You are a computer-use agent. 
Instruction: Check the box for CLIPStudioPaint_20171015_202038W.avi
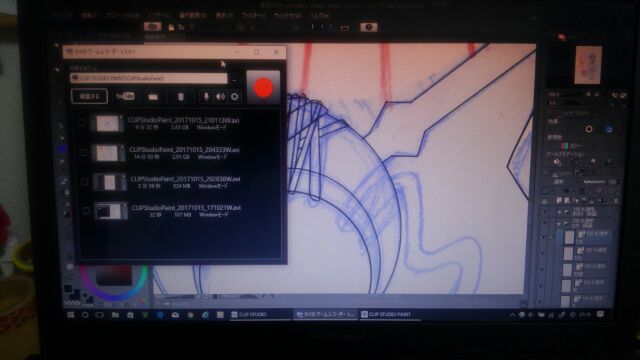(x=84, y=182)
